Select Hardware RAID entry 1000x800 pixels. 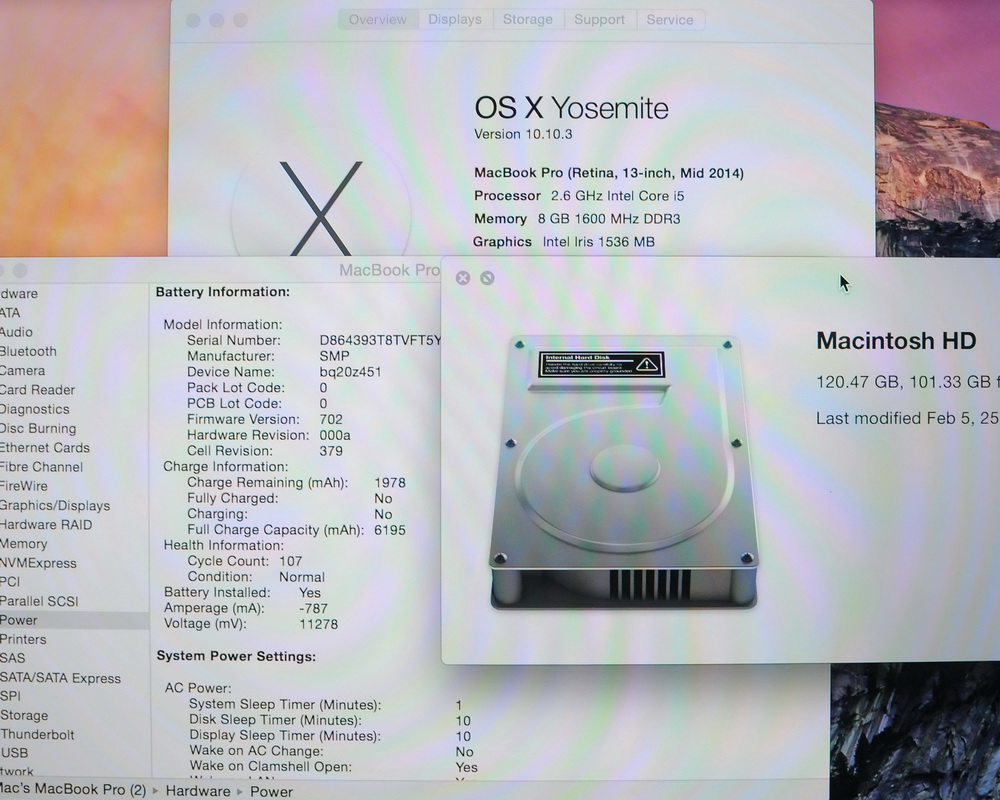tap(46, 524)
